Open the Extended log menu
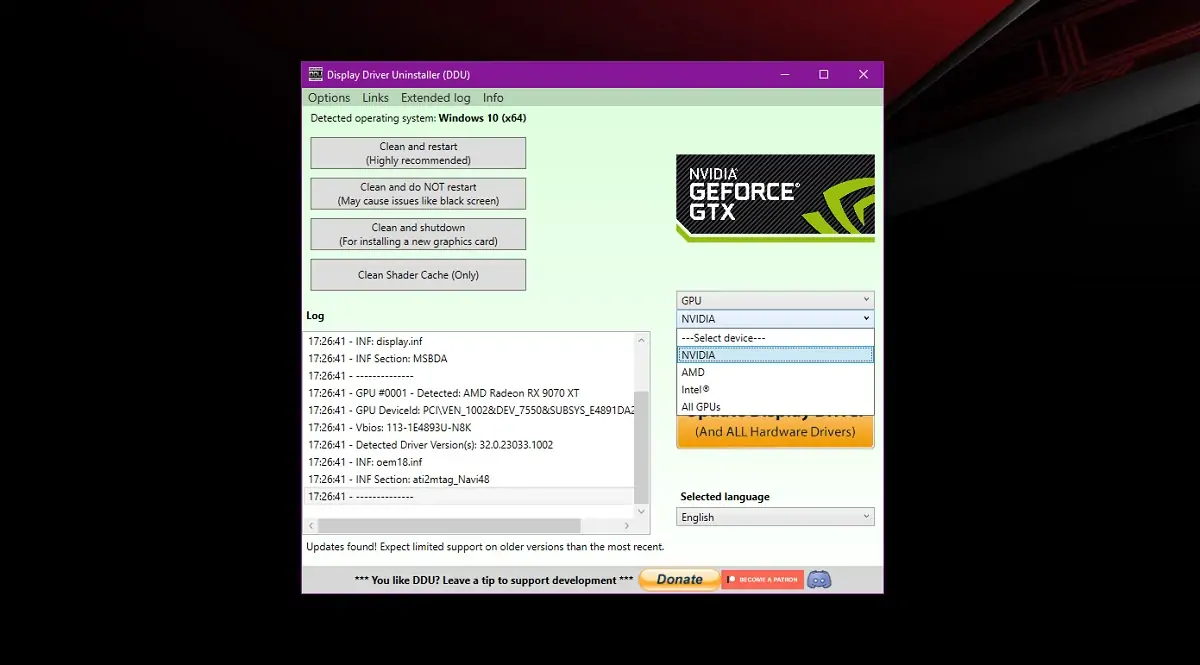This screenshot has width=1200, height=665. 436,98
